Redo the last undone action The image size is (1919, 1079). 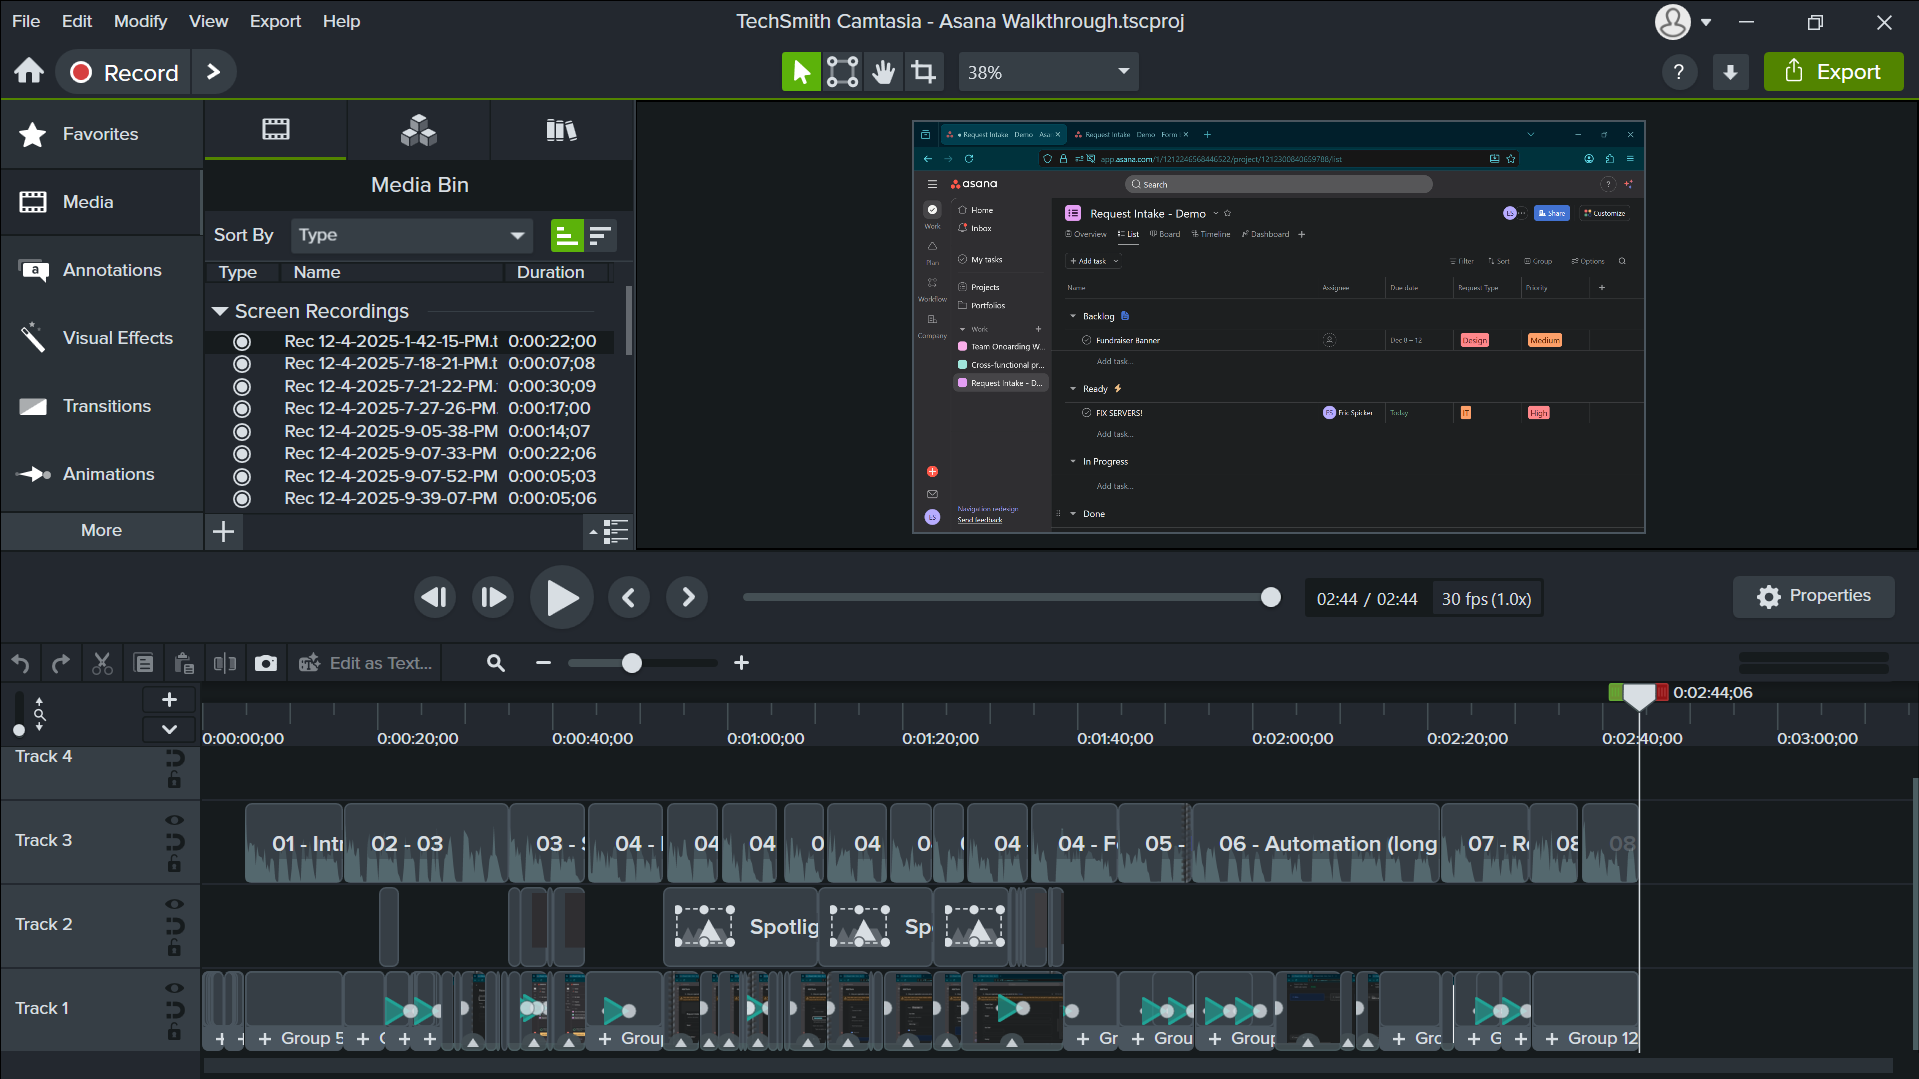tap(61, 663)
